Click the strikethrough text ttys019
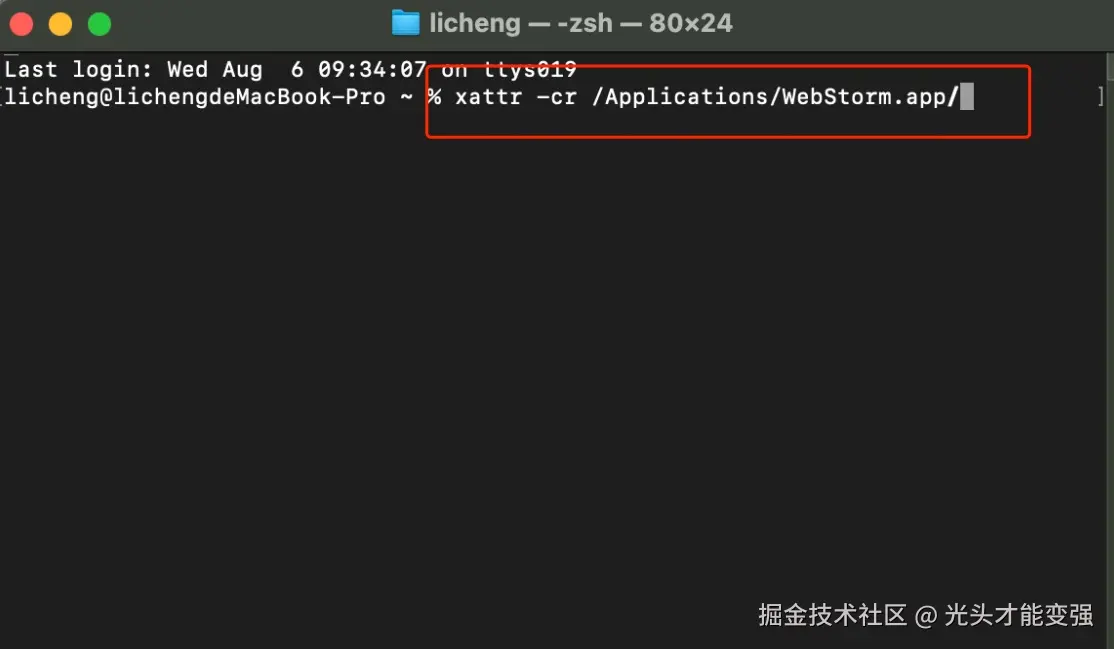The height and width of the screenshot is (649, 1114). [532, 69]
